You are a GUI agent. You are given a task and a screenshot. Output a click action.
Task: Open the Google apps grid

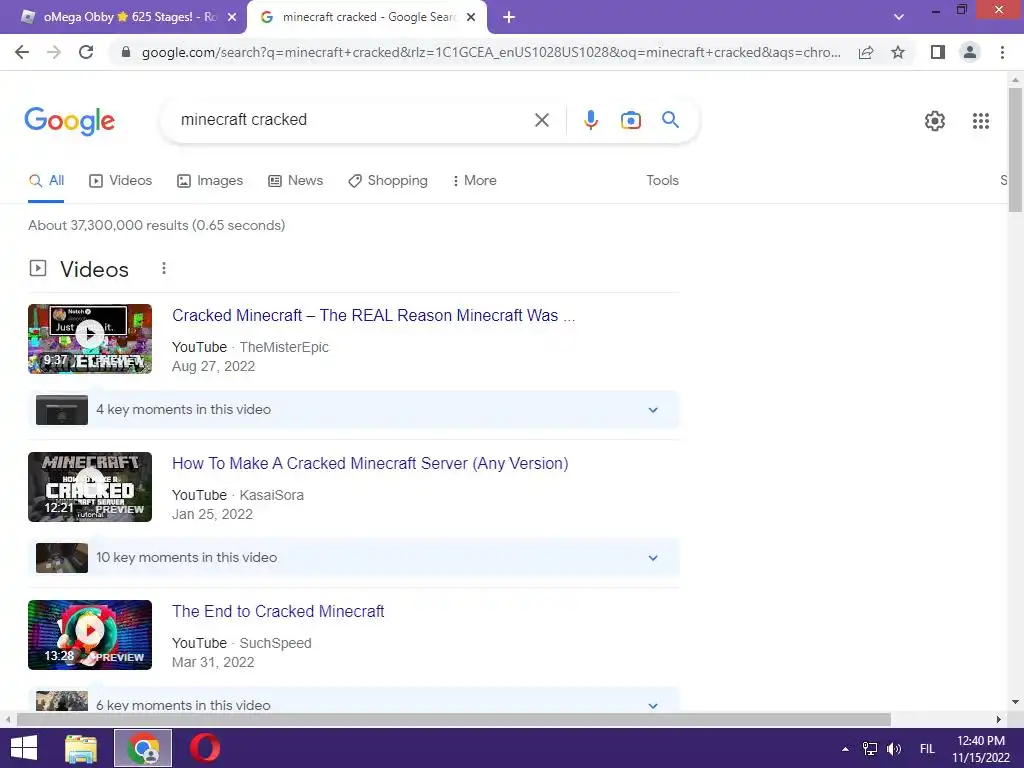[980, 121]
